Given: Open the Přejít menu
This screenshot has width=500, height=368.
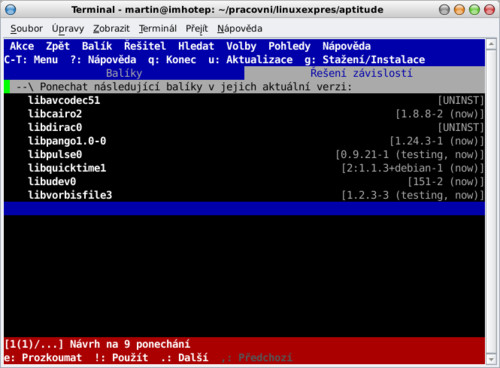Looking at the screenshot, I should click(196, 29).
